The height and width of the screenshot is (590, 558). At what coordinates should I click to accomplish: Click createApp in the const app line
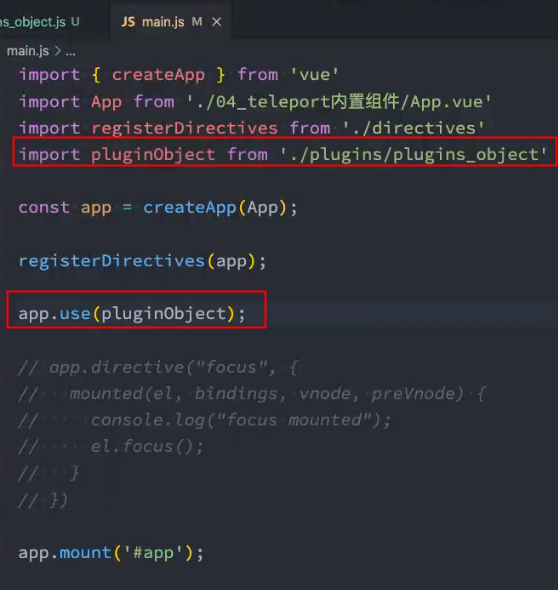[190, 207]
